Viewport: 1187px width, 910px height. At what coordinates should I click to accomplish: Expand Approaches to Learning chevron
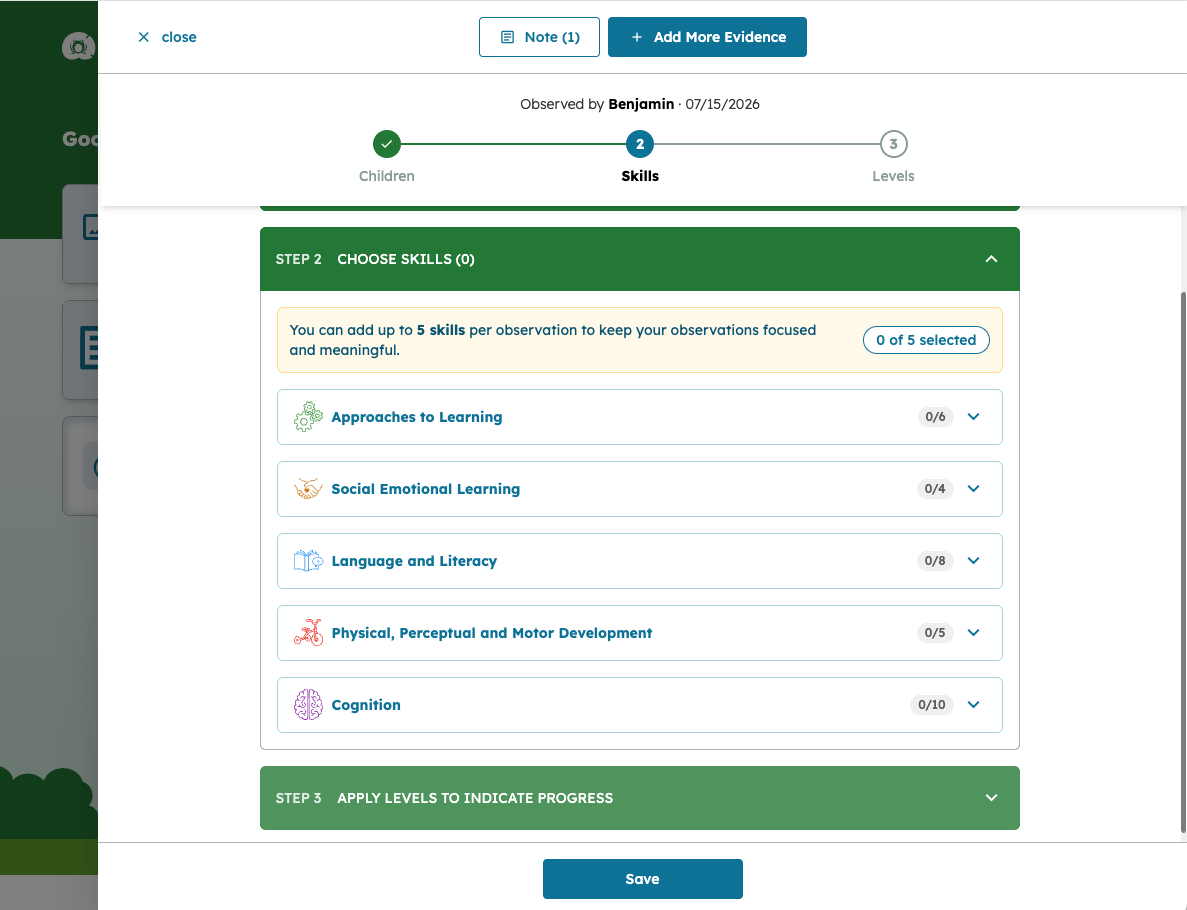pyautogui.click(x=974, y=417)
